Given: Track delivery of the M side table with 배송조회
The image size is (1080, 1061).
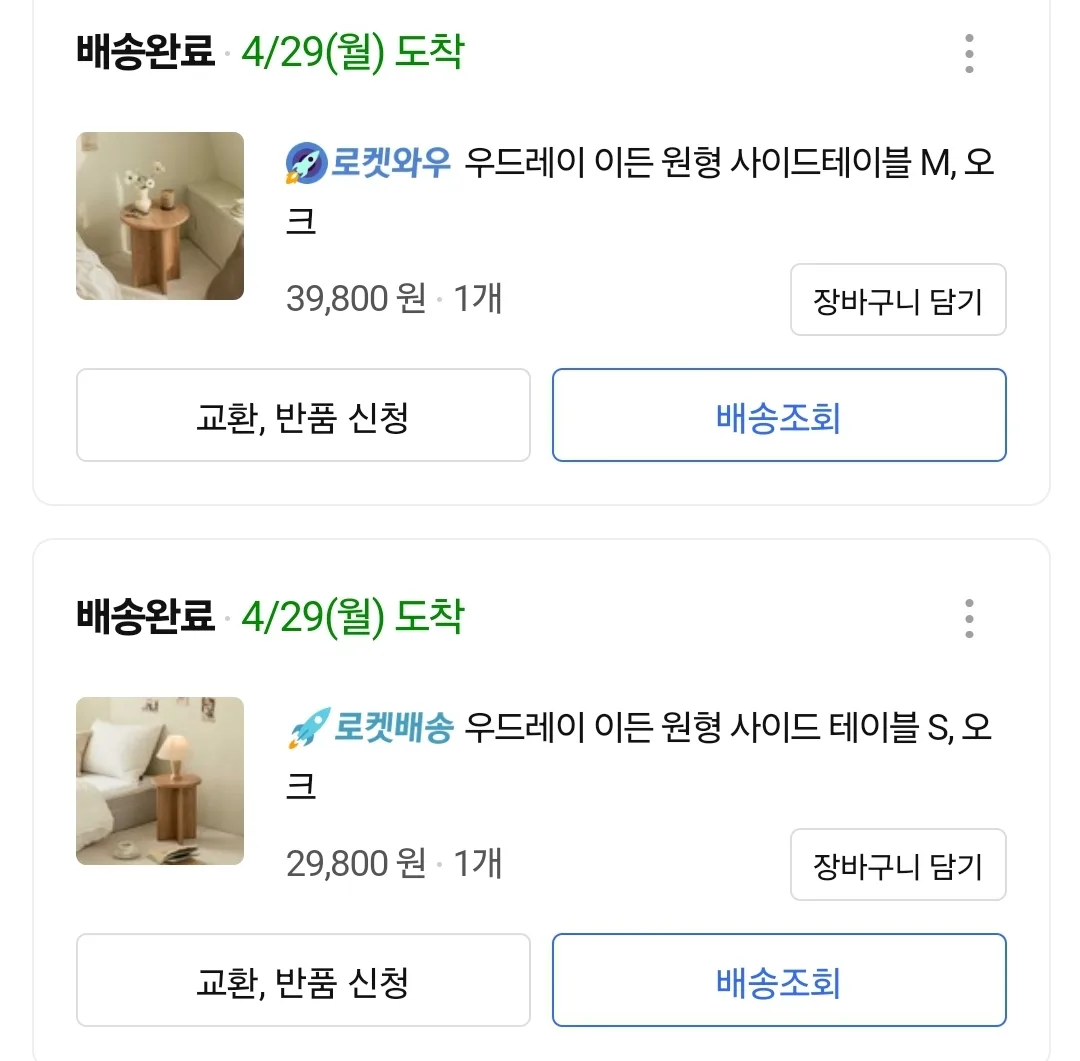Looking at the screenshot, I should point(779,415).
